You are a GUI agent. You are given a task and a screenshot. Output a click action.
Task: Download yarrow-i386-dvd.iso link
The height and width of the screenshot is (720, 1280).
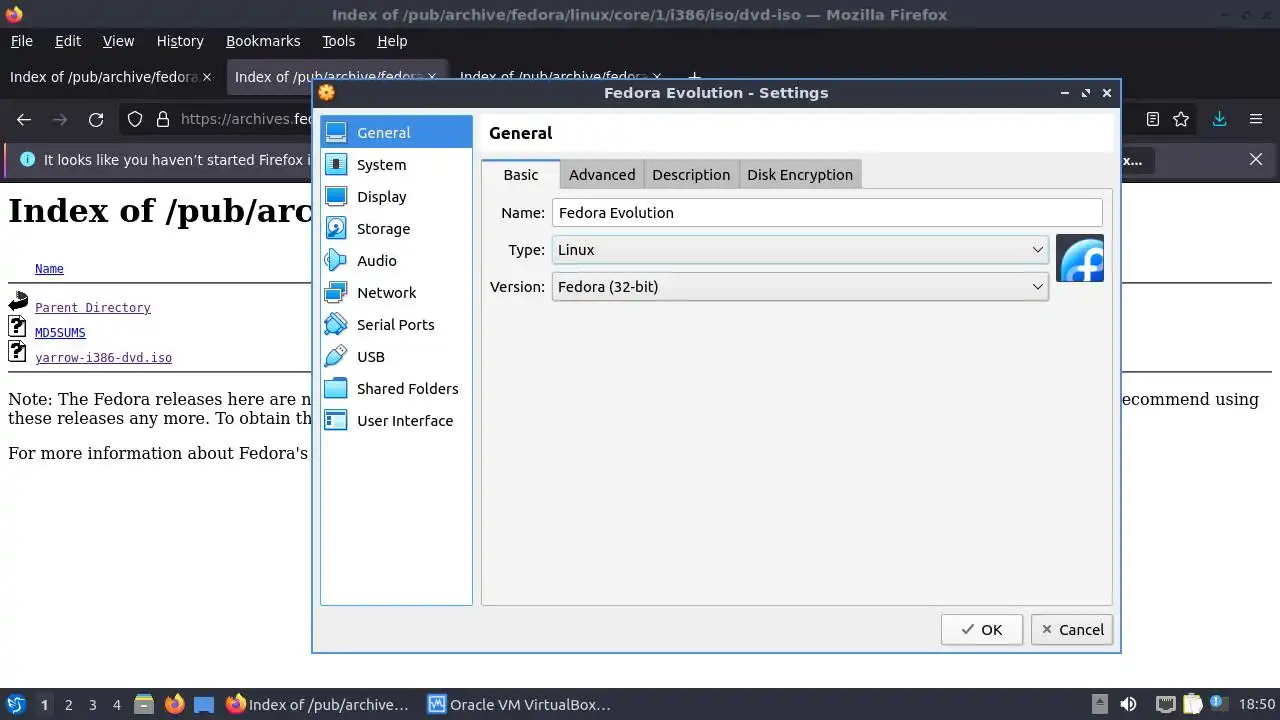coord(103,358)
